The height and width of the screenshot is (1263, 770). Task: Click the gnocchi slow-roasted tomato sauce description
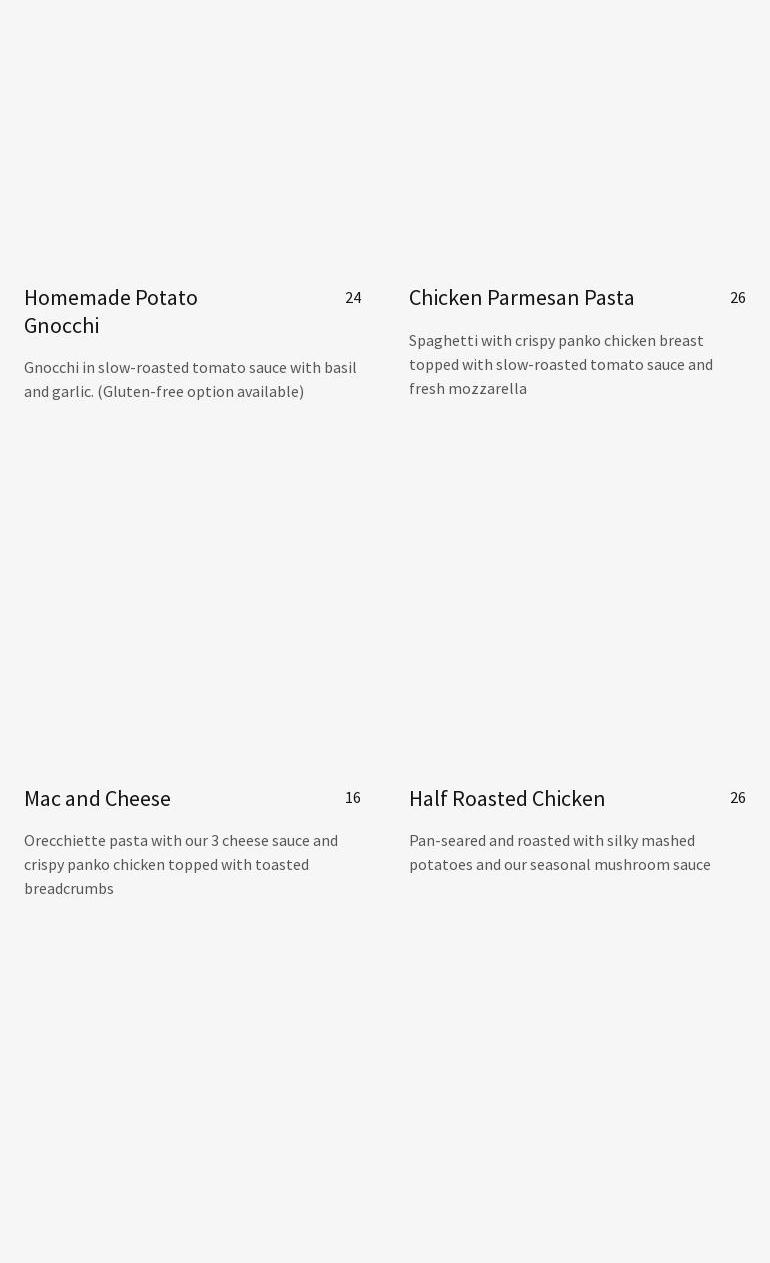click(x=190, y=368)
